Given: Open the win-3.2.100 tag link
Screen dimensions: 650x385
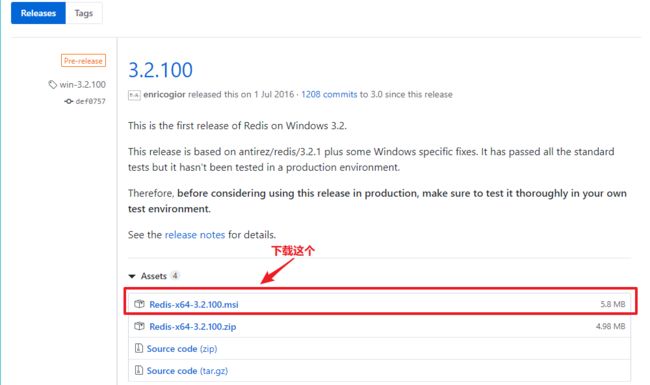Looking at the screenshot, I should point(82,85).
